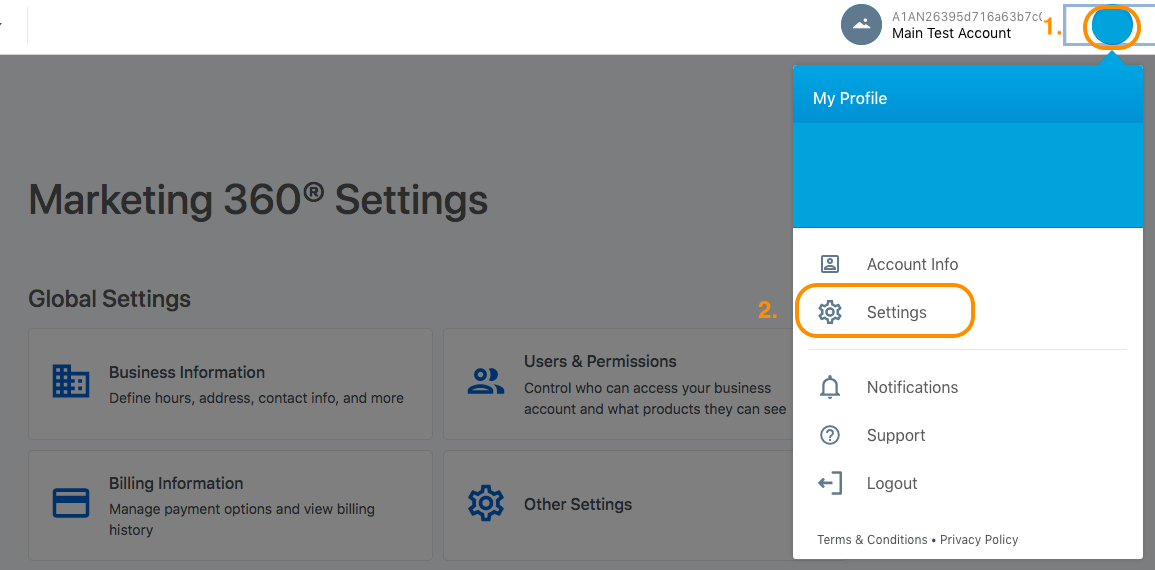This screenshot has width=1155, height=570.
Task: Click the Notifications bell icon
Action: click(x=830, y=387)
